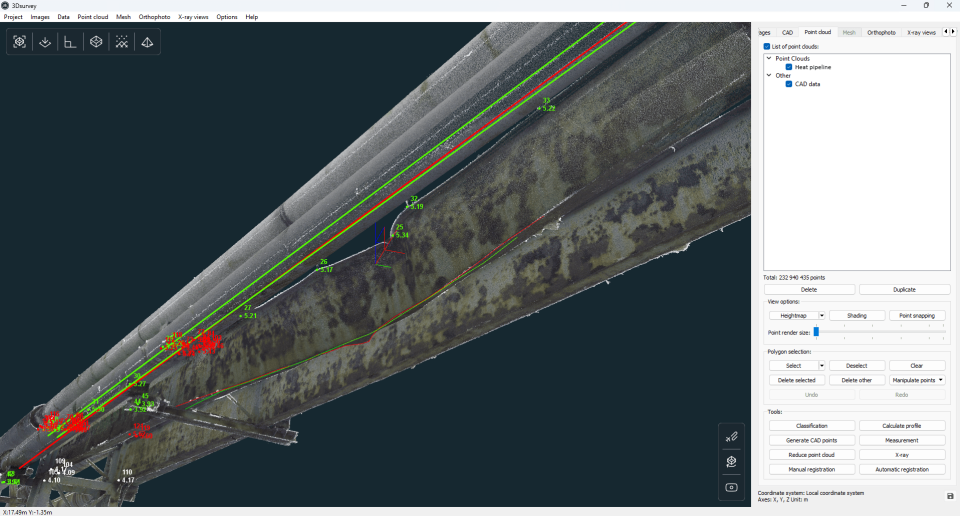Click the pyramid mesh view icon
Image resolution: width=960 pixels, height=516 pixels.
coord(147,42)
